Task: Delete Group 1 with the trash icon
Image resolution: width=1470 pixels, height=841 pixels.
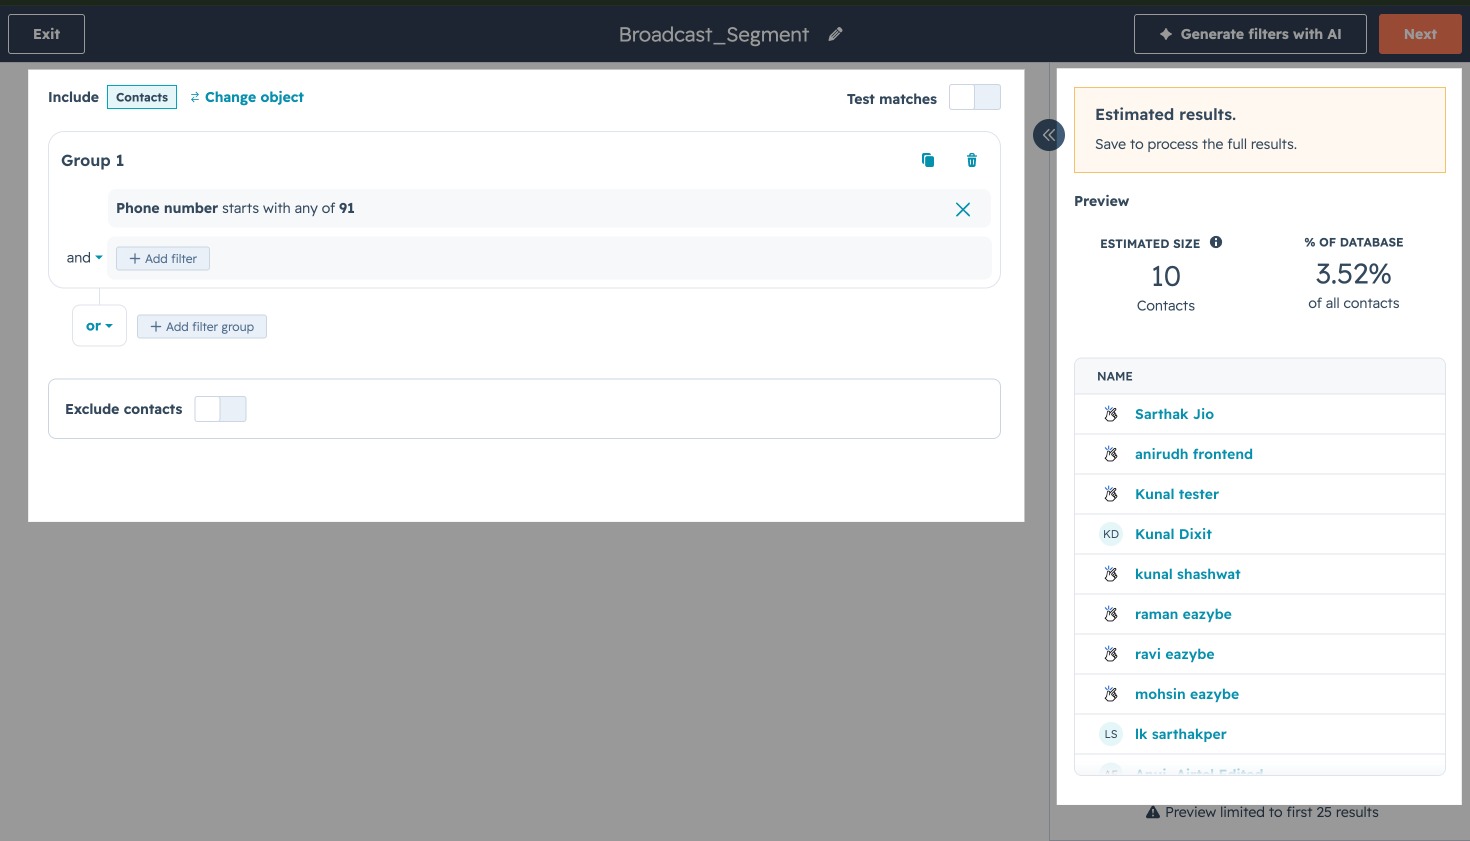Action: [x=972, y=160]
